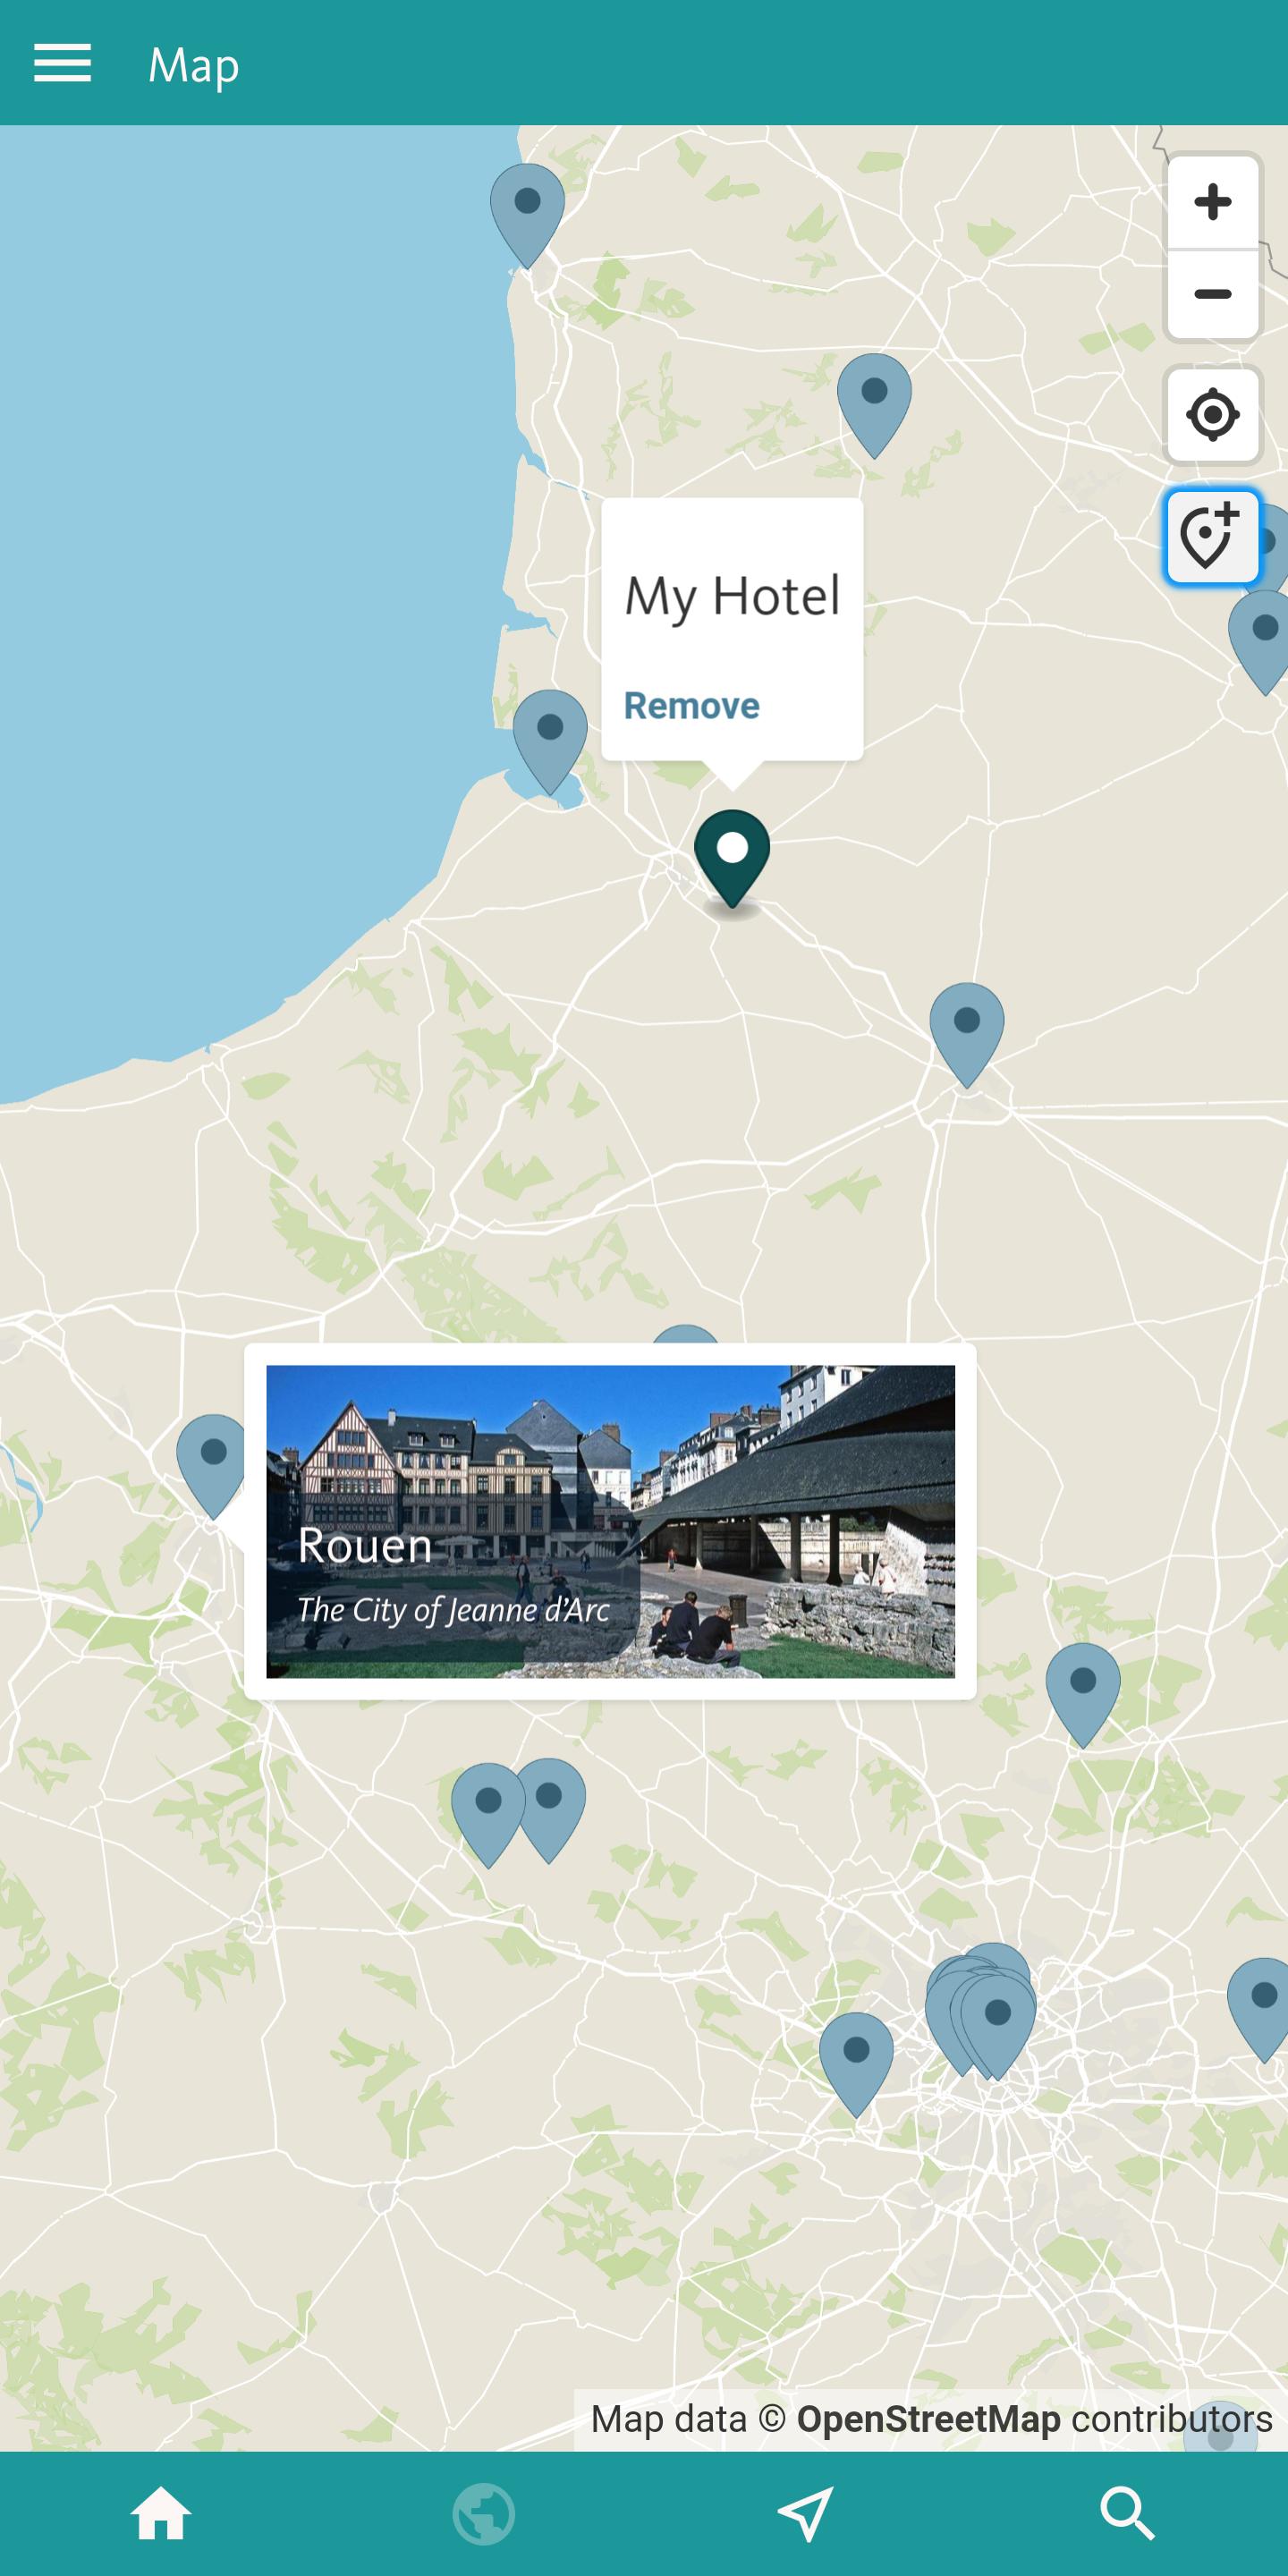Screen dimensions: 1288x2576
Task: Remove the My Hotel pin
Action: (x=691, y=705)
